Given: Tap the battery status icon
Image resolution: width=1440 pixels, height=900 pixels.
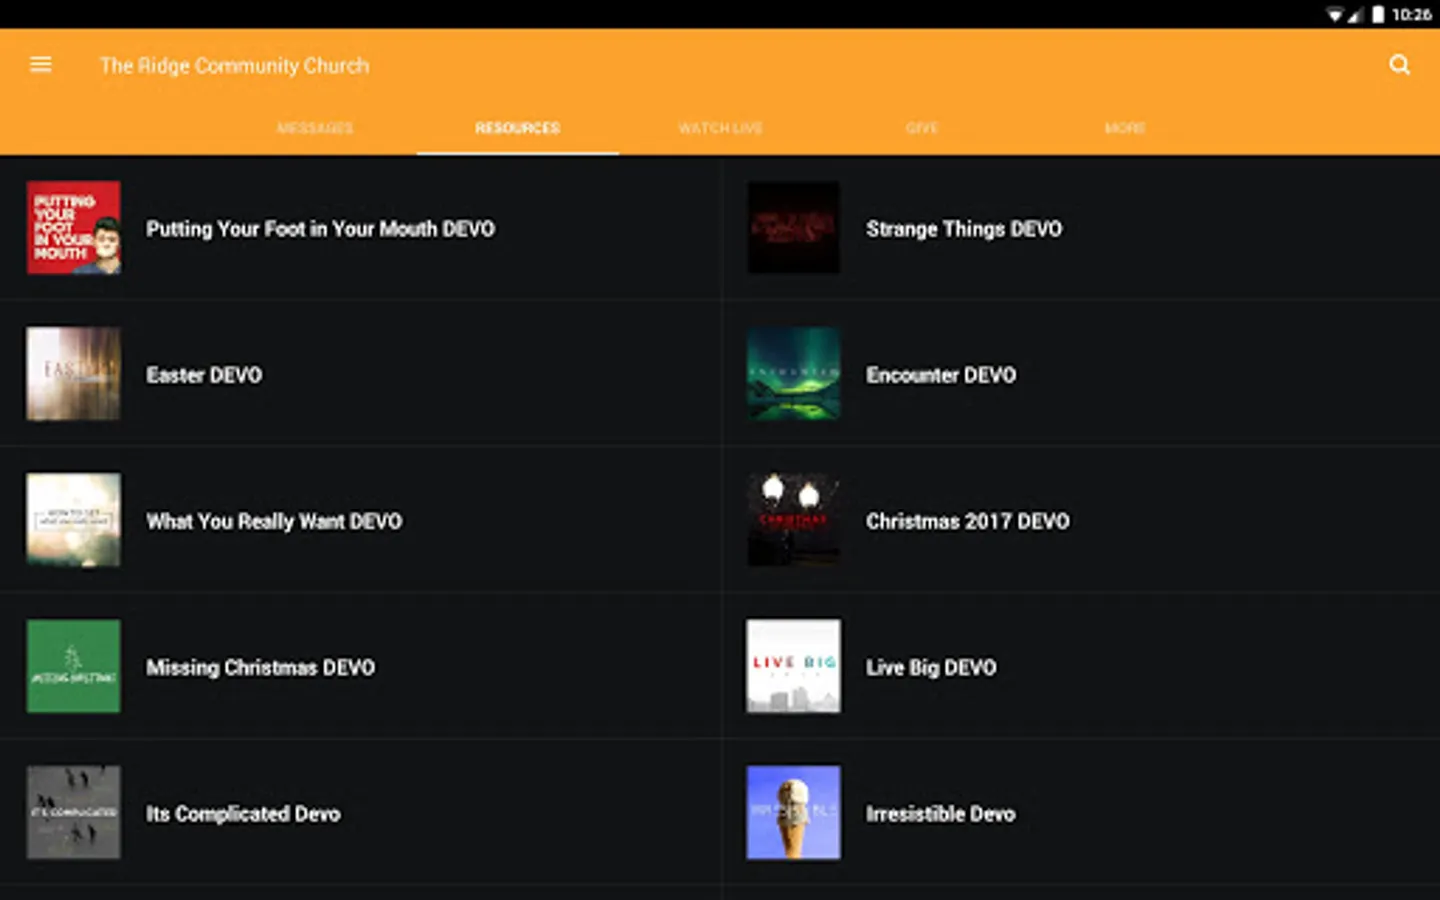Looking at the screenshot, I should (x=1378, y=14).
